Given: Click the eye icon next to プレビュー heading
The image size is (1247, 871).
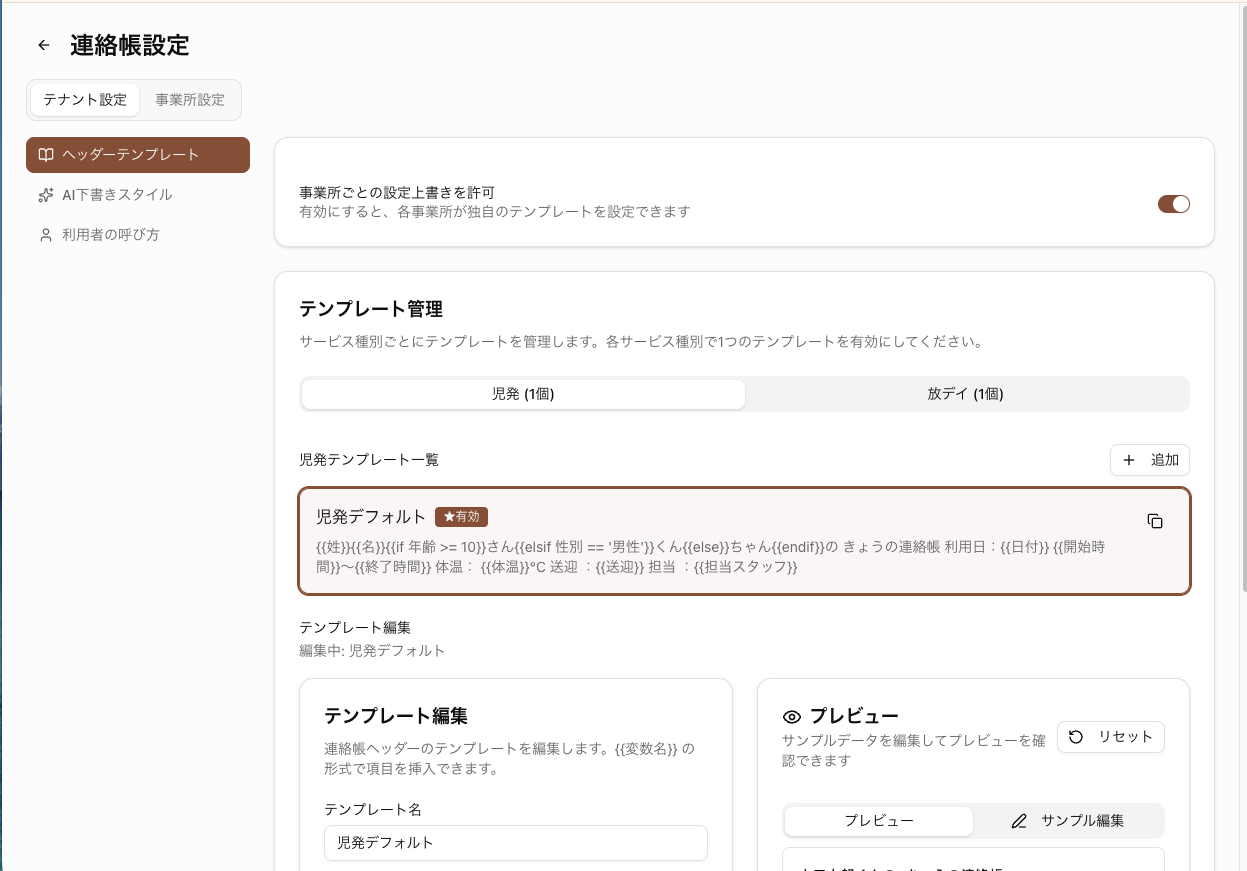Looking at the screenshot, I should click(x=792, y=716).
